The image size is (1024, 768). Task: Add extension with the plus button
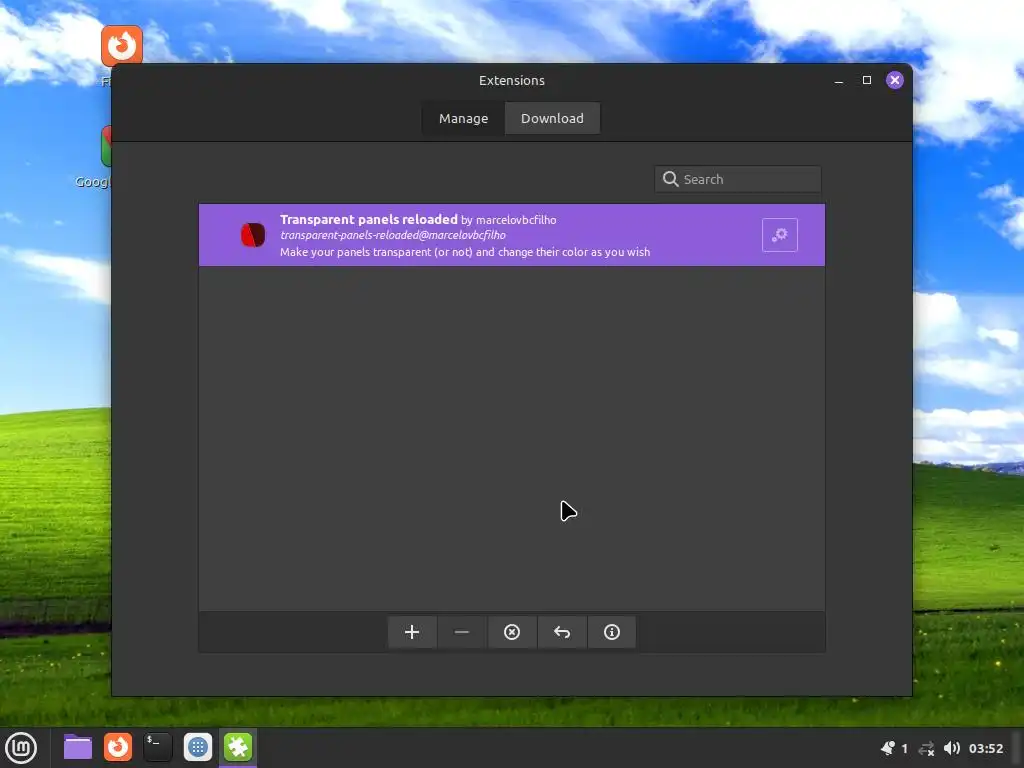tap(412, 632)
